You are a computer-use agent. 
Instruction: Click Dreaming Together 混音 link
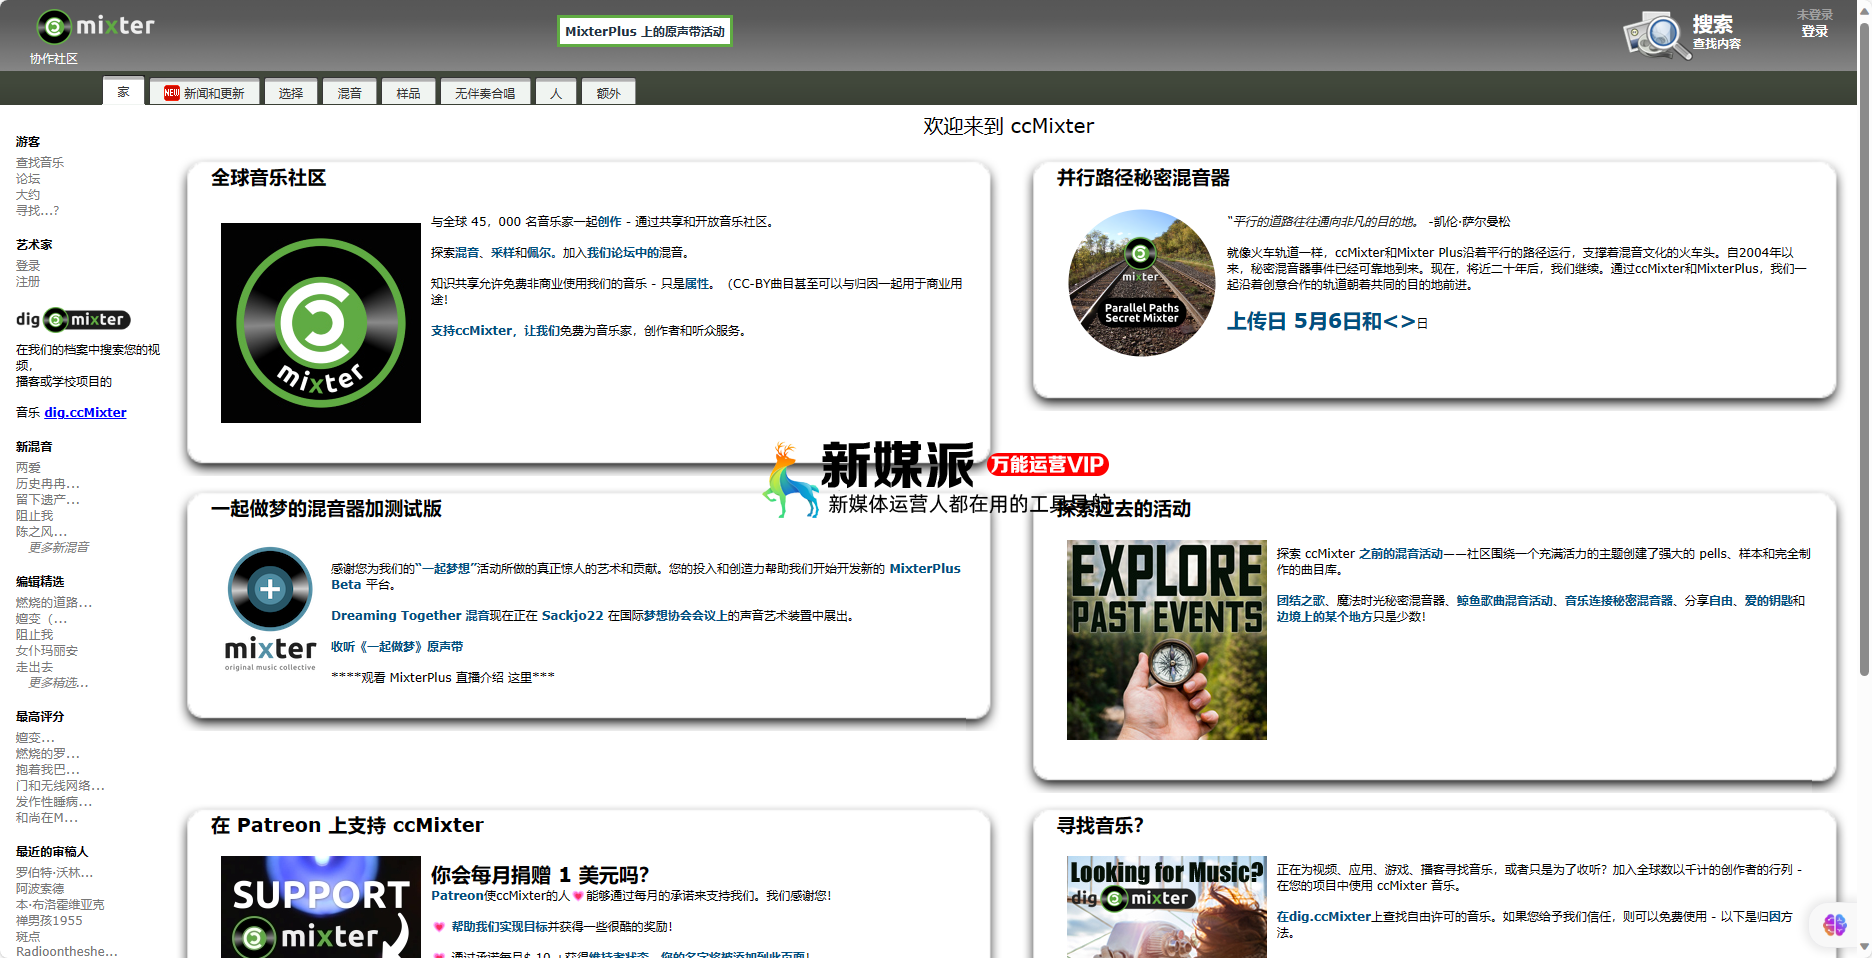[x=410, y=615]
